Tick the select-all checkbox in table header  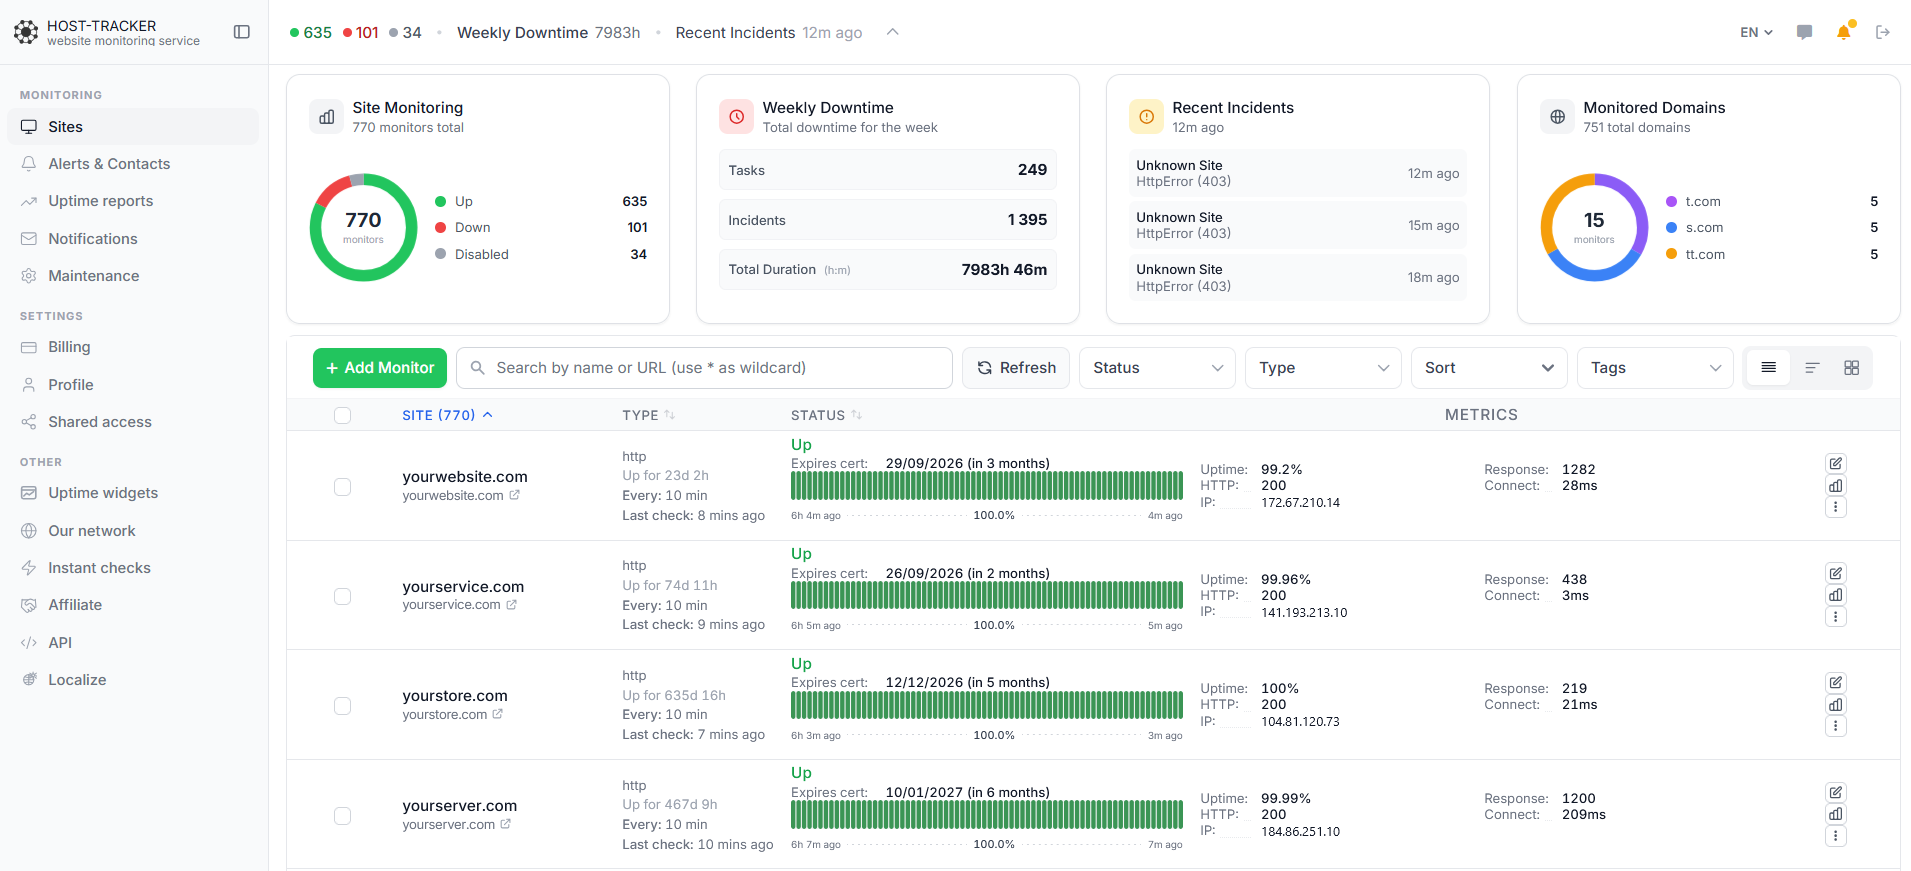(343, 415)
